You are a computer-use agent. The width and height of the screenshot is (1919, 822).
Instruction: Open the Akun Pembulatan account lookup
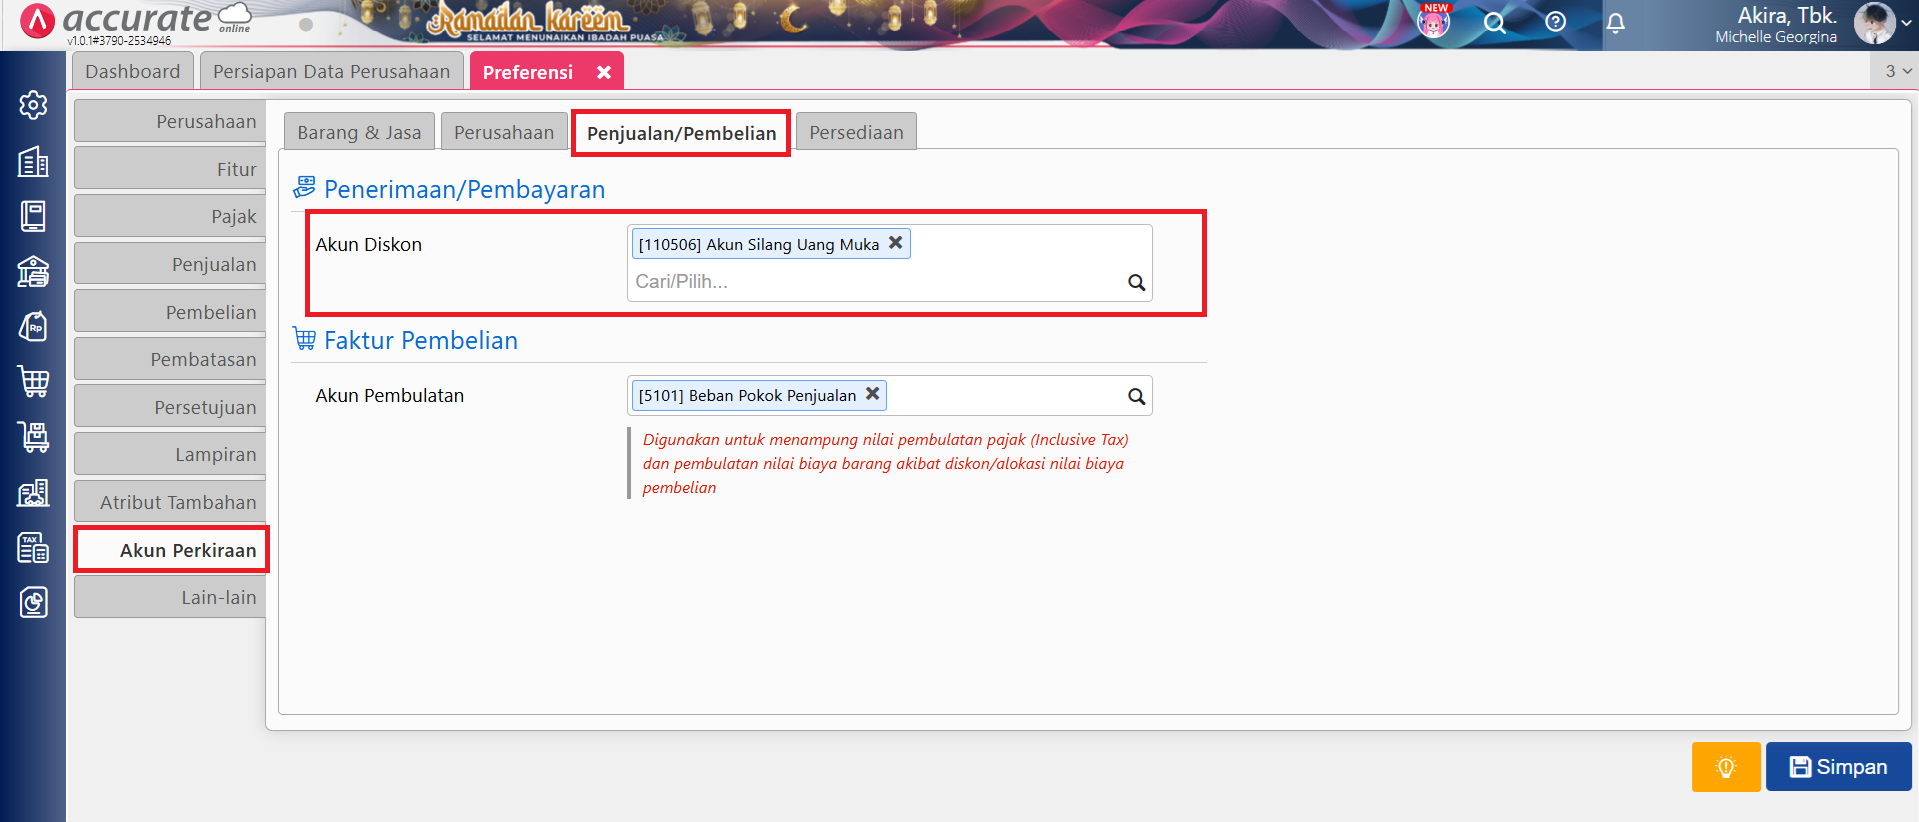coord(1136,396)
